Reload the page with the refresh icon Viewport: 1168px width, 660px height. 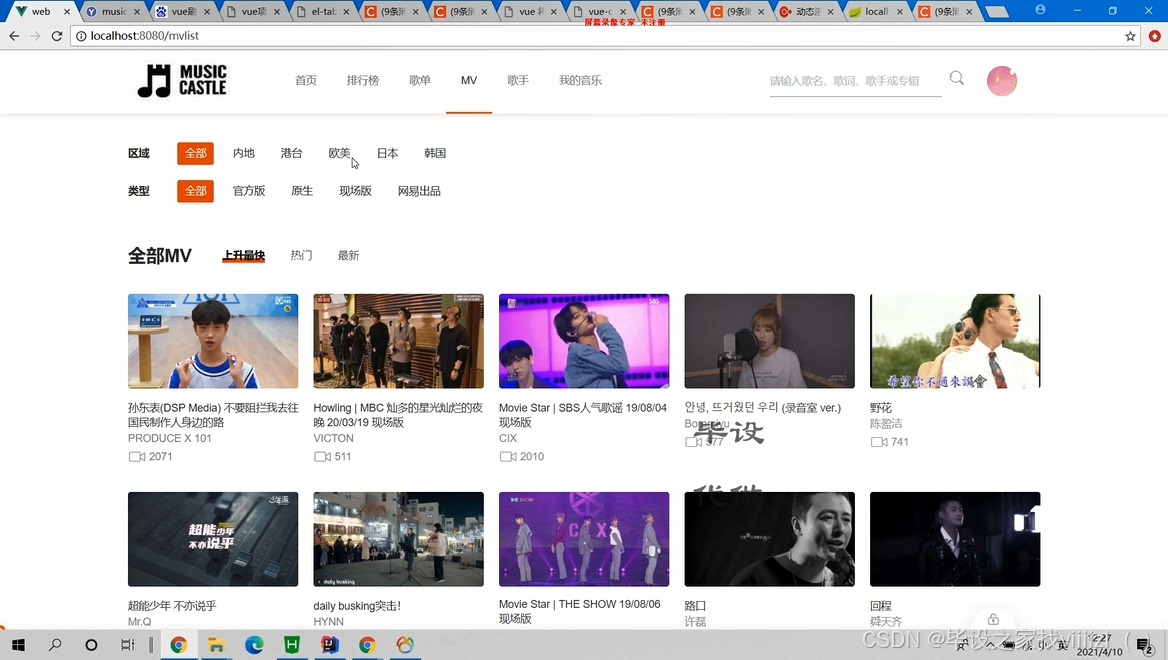tap(57, 36)
